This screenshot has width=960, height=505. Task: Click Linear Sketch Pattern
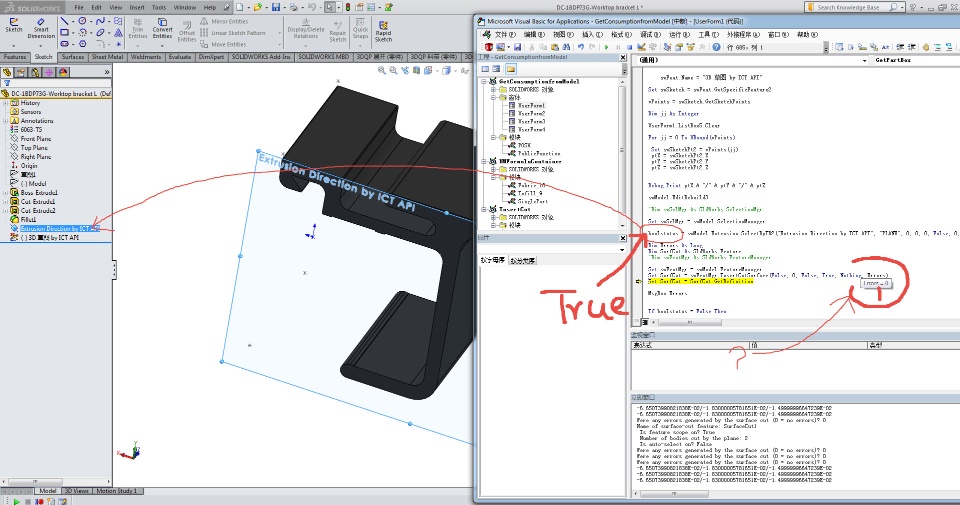click(x=233, y=33)
